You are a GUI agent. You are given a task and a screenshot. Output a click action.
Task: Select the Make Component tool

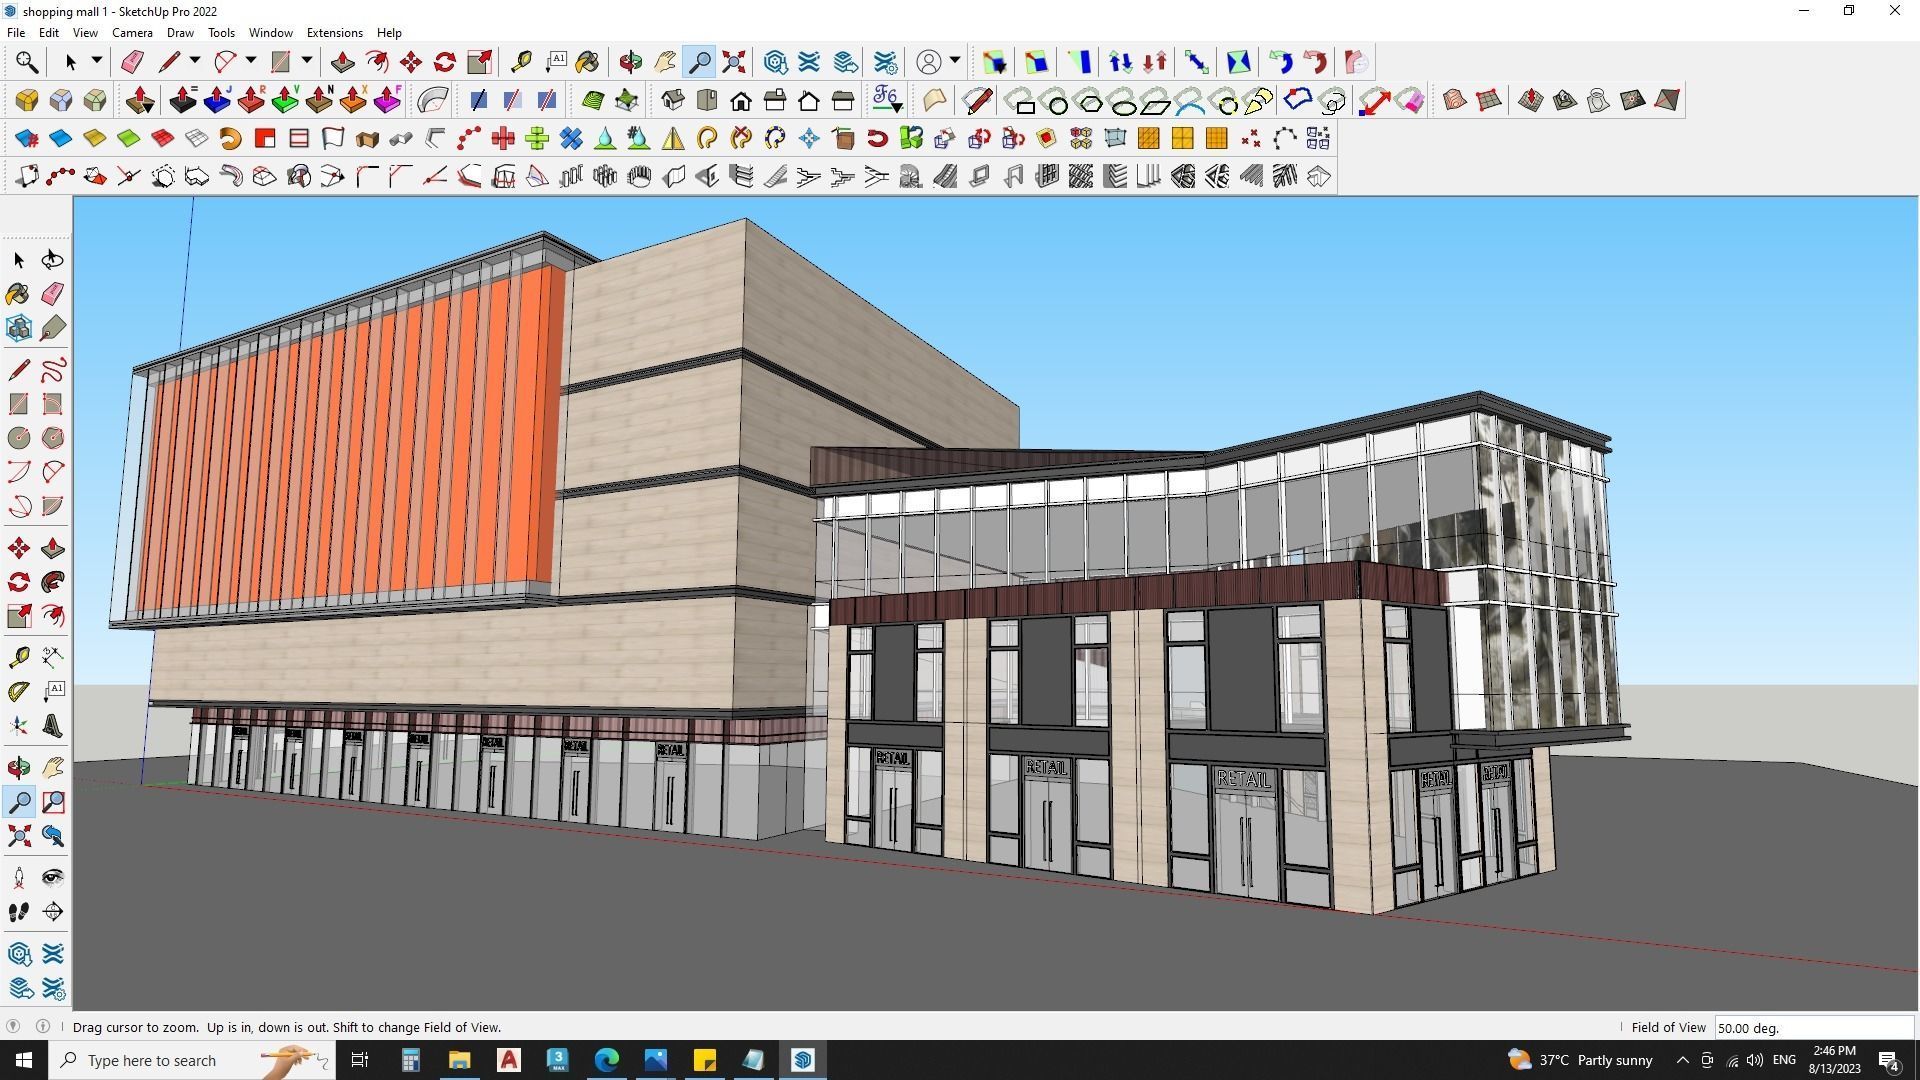tap(19, 328)
